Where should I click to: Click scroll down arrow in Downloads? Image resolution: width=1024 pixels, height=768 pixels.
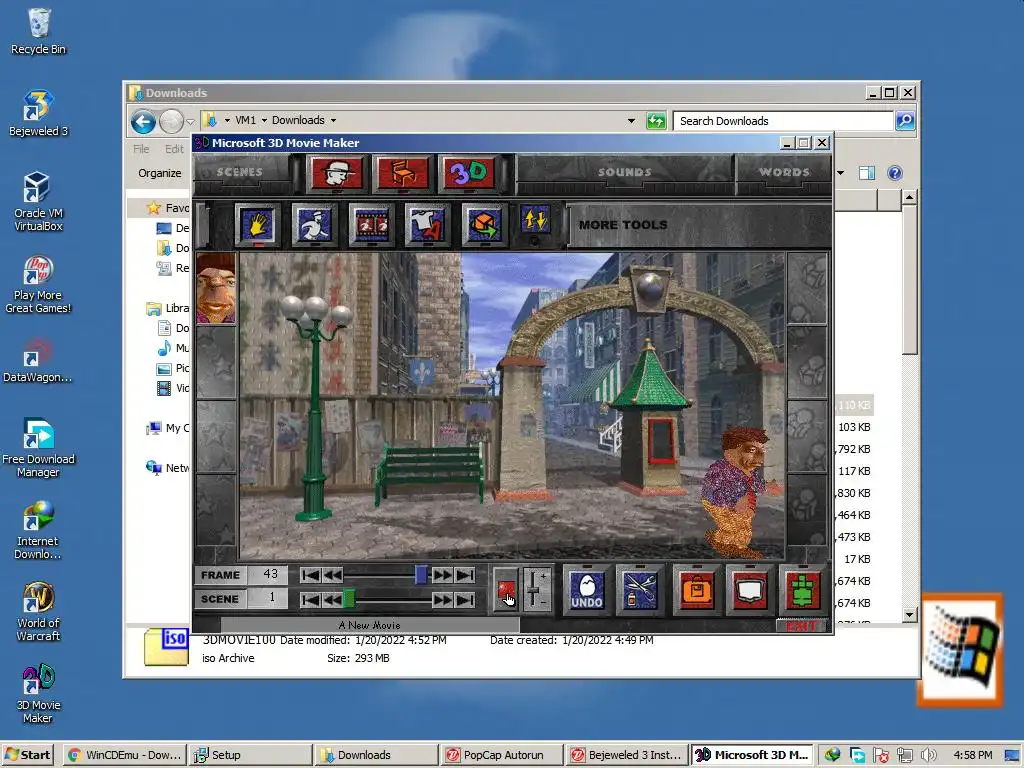point(909,615)
